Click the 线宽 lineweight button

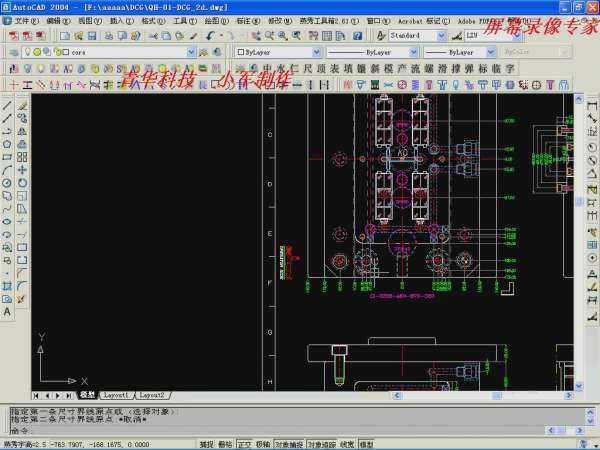347,444
